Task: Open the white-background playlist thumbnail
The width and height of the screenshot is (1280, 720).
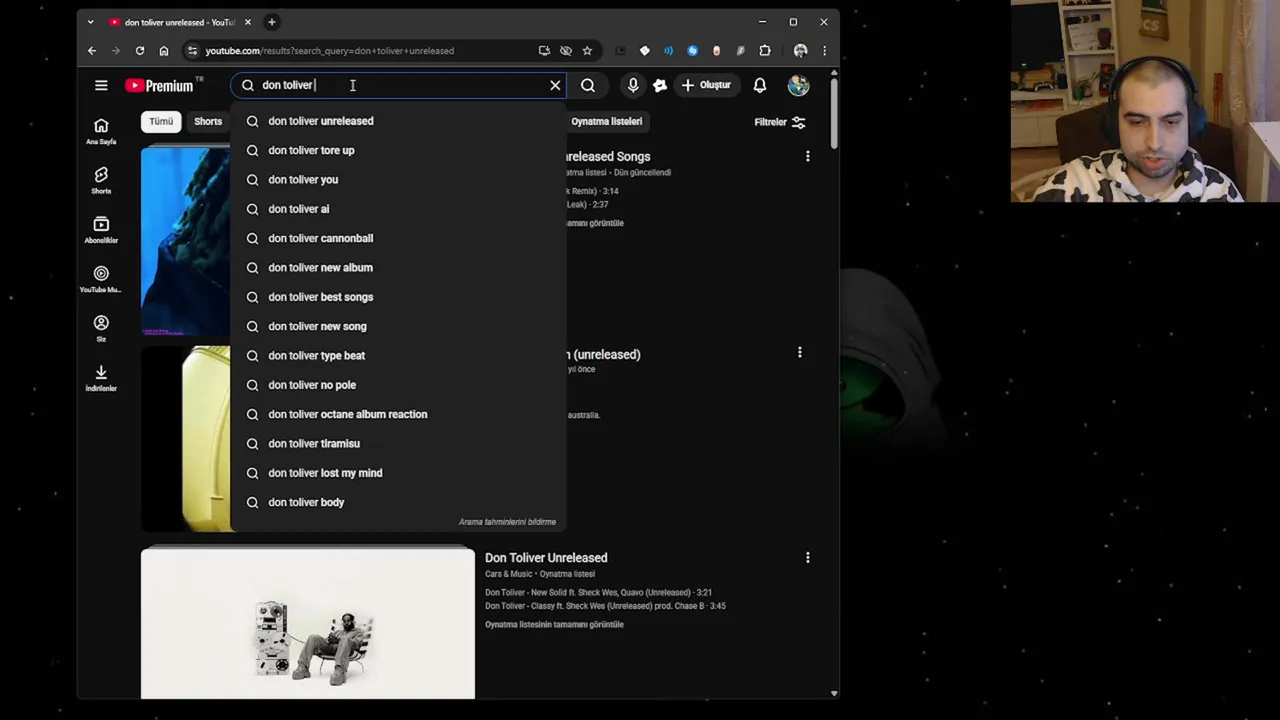Action: tap(308, 622)
